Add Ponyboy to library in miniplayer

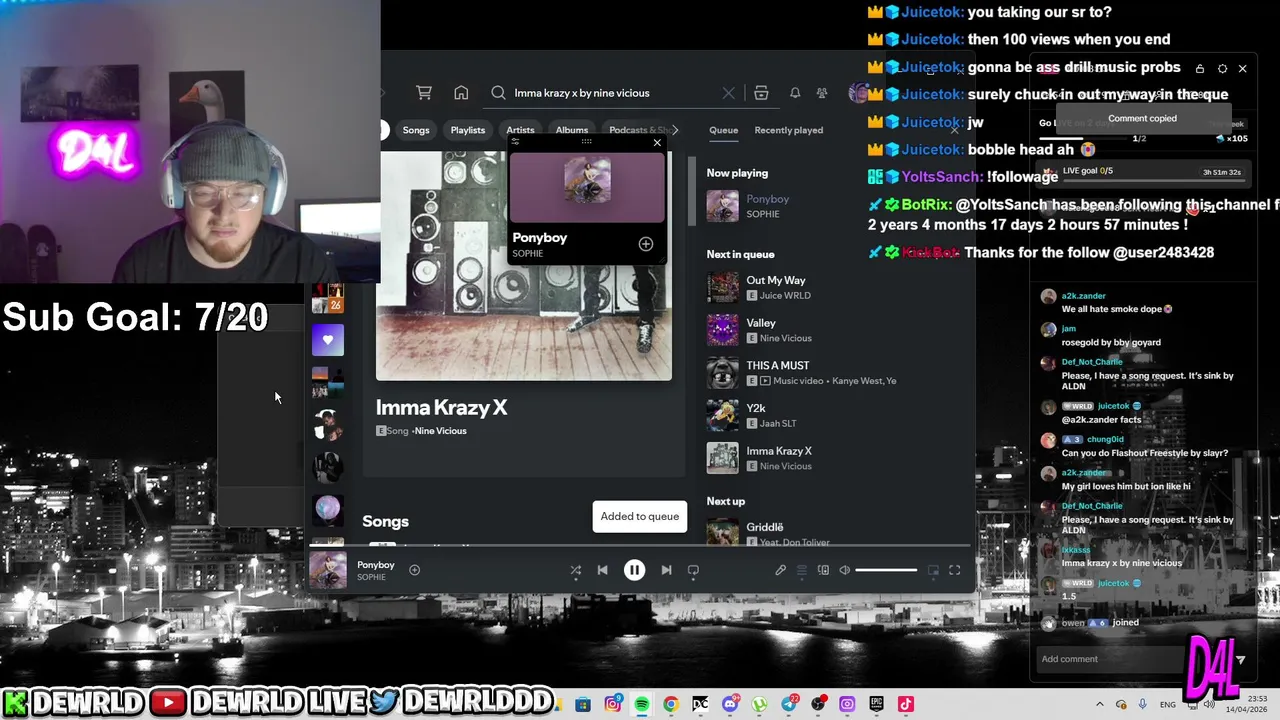[646, 244]
